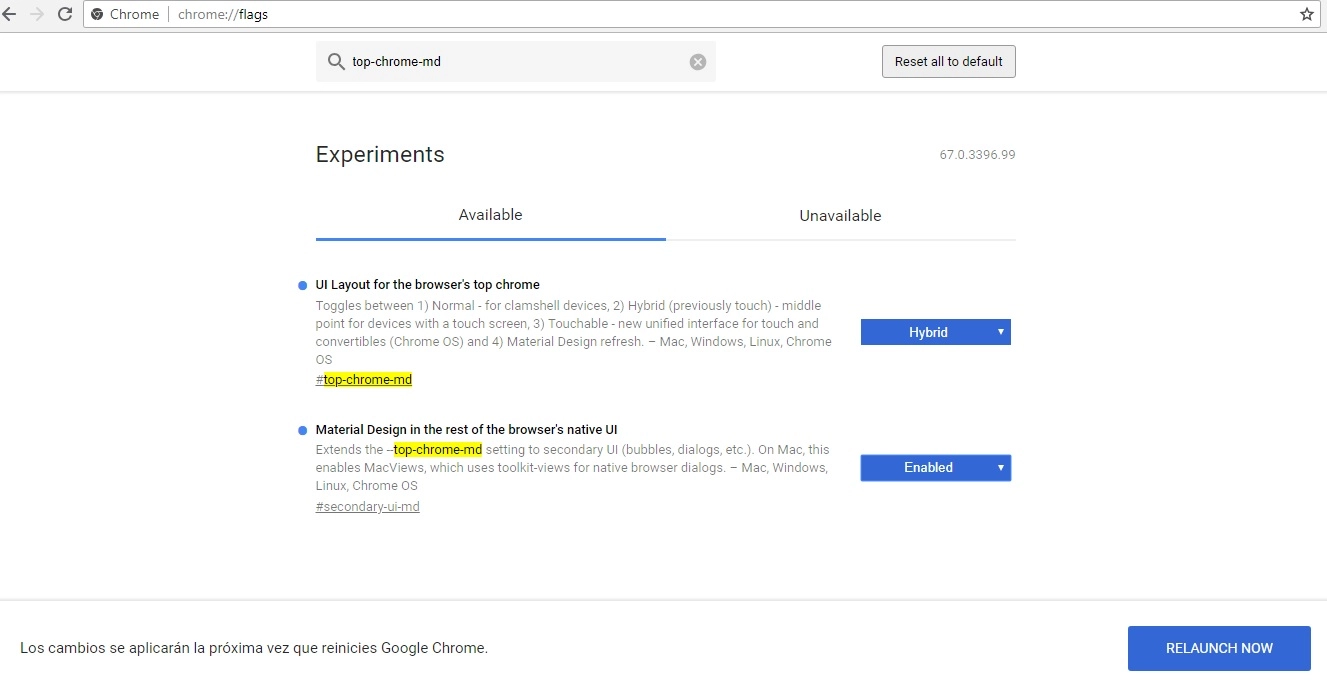
Task: Switch to the Unavailable tab
Action: [x=840, y=215]
